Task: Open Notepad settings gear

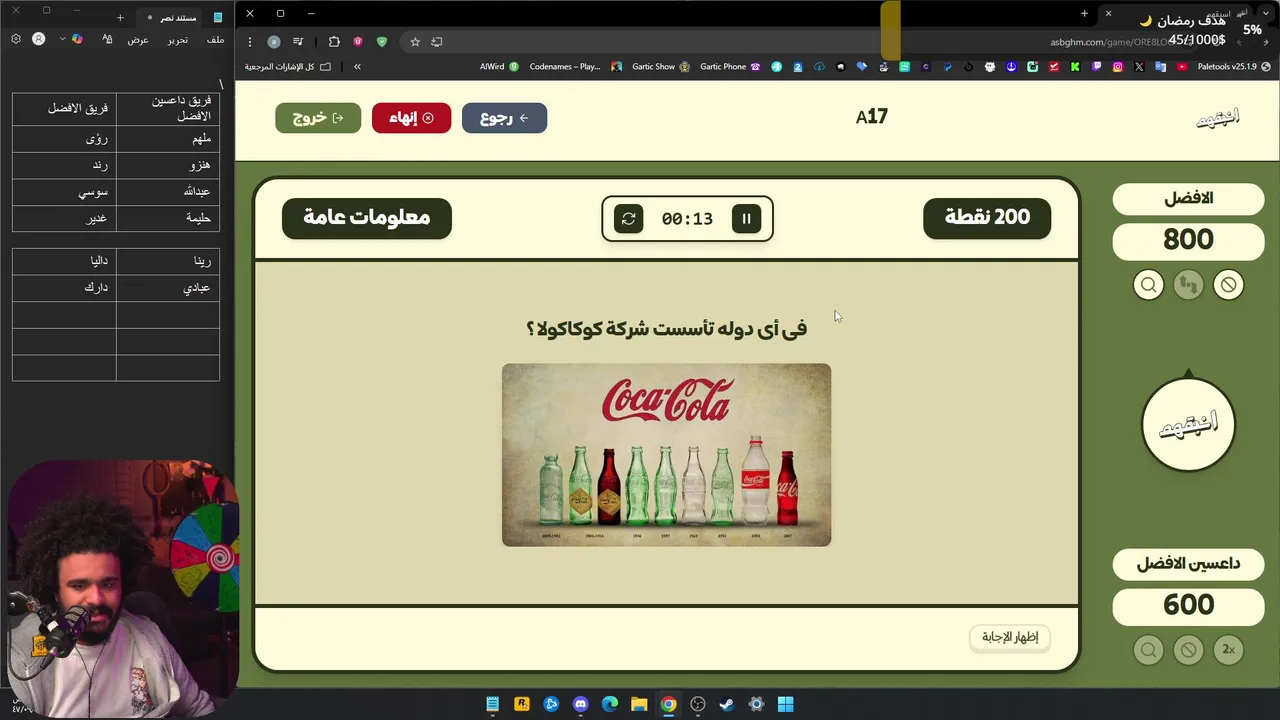Action: [x=15, y=39]
